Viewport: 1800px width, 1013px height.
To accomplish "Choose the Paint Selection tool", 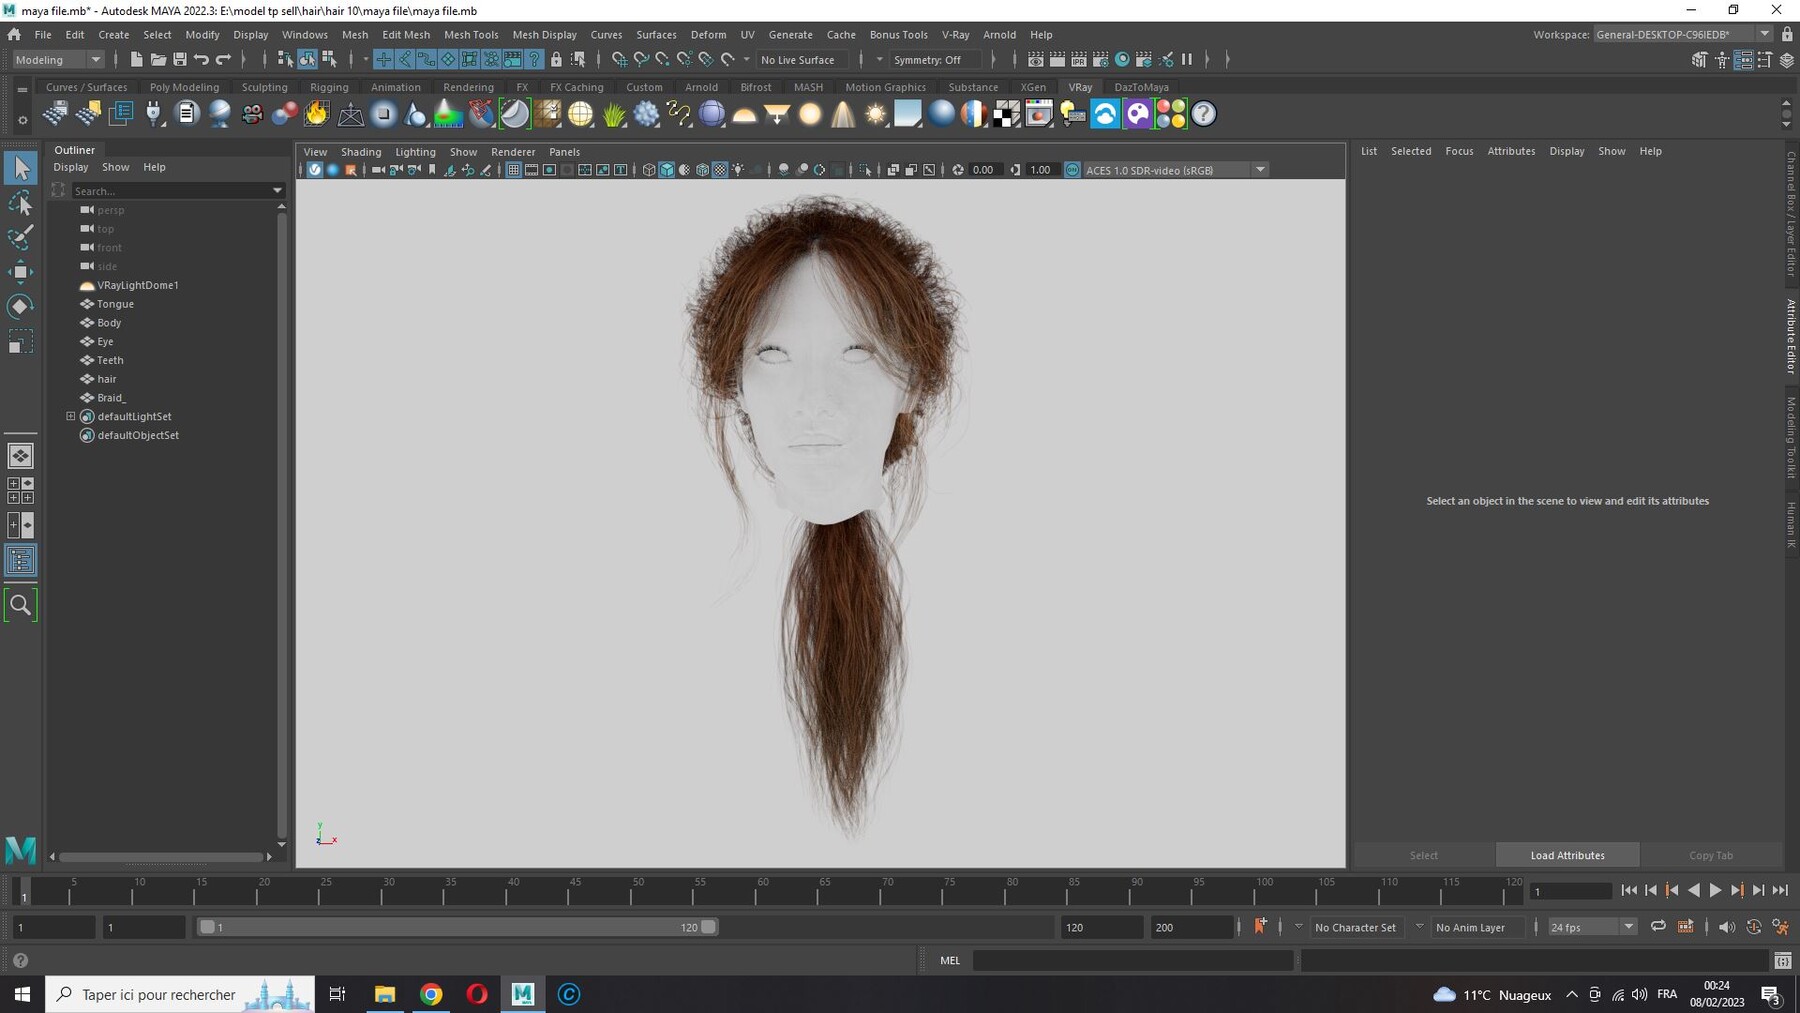I will click(20, 238).
